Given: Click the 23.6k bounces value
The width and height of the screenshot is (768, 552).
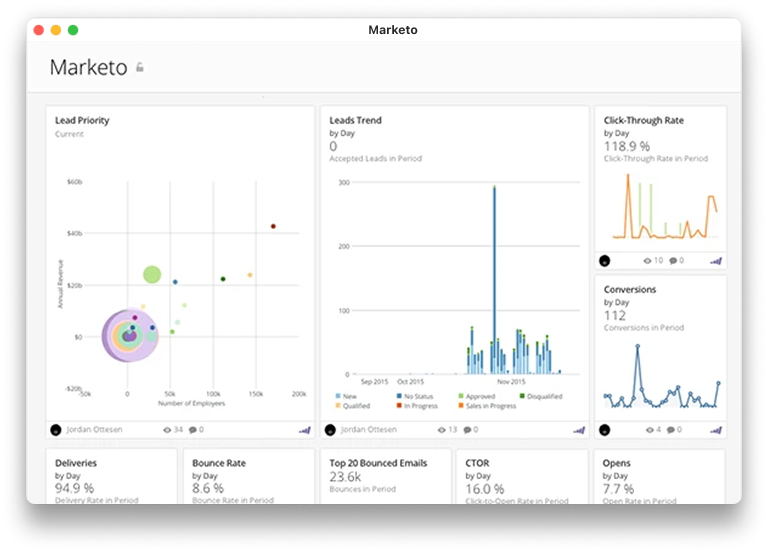Looking at the screenshot, I should click(345, 477).
